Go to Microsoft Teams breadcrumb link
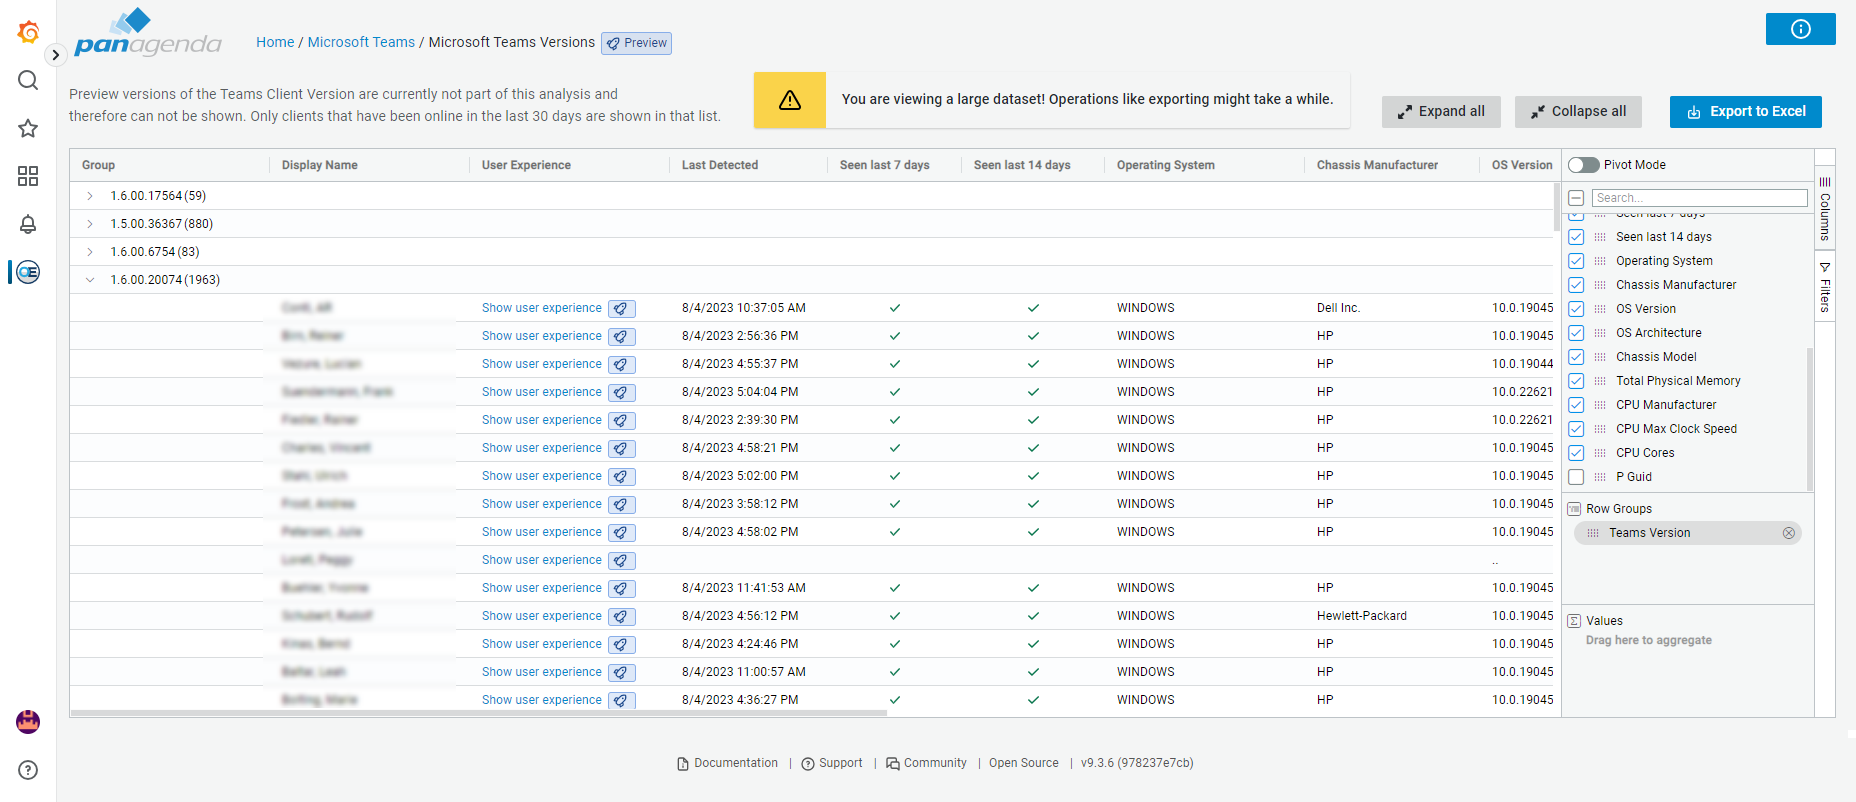Image resolution: width=1856 pixels, height=802 pixels. point(361,42)
